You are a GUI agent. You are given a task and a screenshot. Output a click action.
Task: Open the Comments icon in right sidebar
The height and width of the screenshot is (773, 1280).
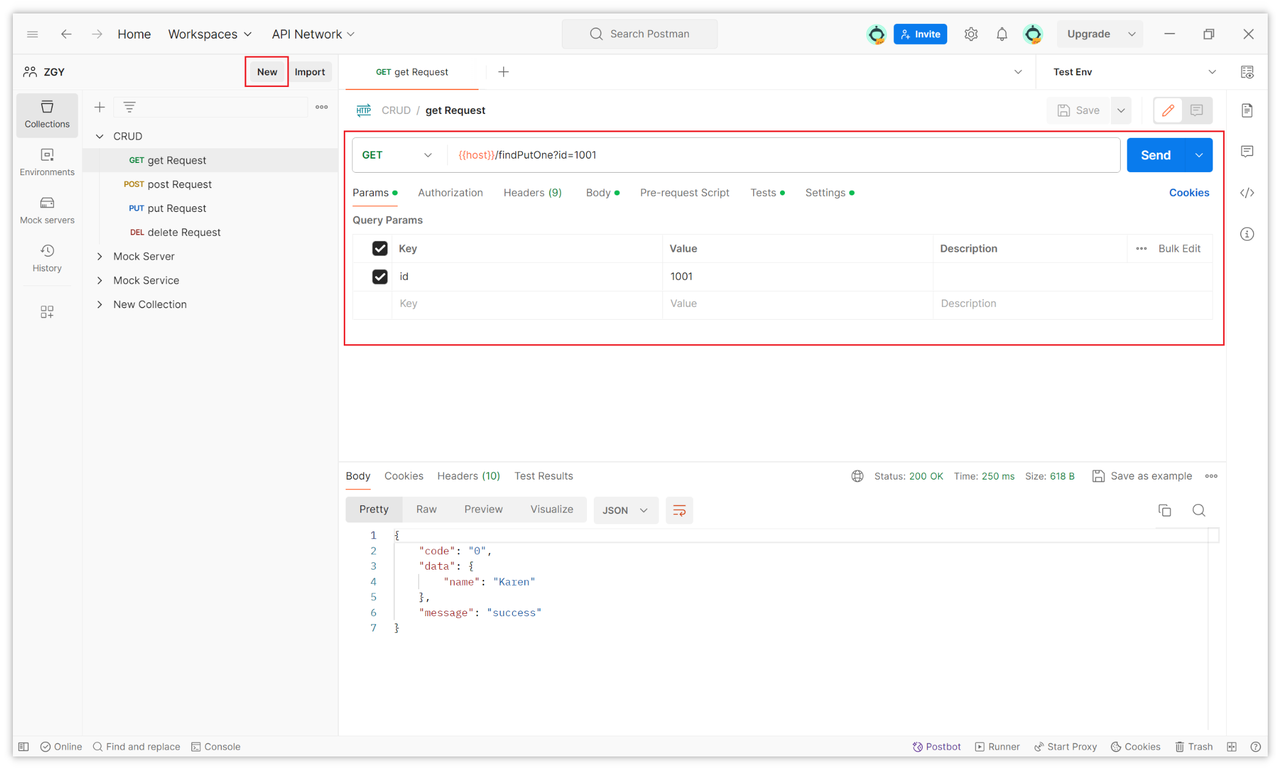(1247, 152)
